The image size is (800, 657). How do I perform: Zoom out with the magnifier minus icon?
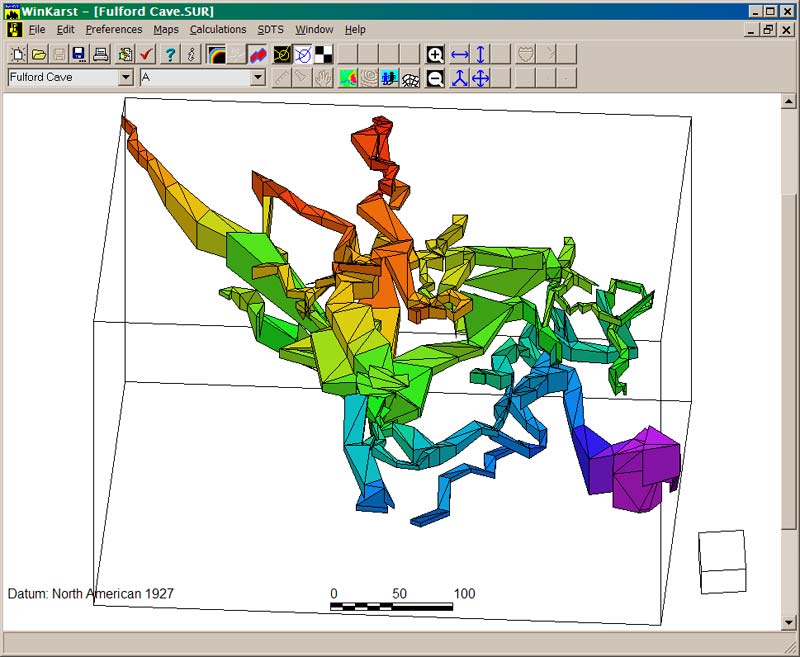tap(435, 79)
